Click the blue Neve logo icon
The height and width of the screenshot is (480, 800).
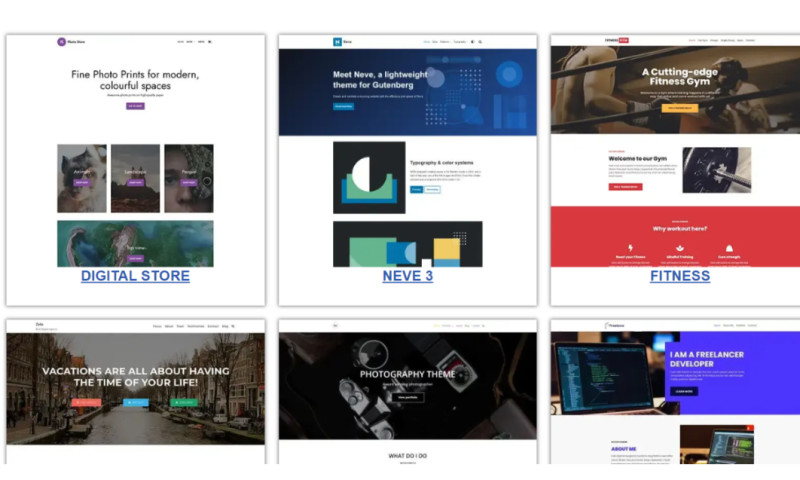tap(338, 42)
